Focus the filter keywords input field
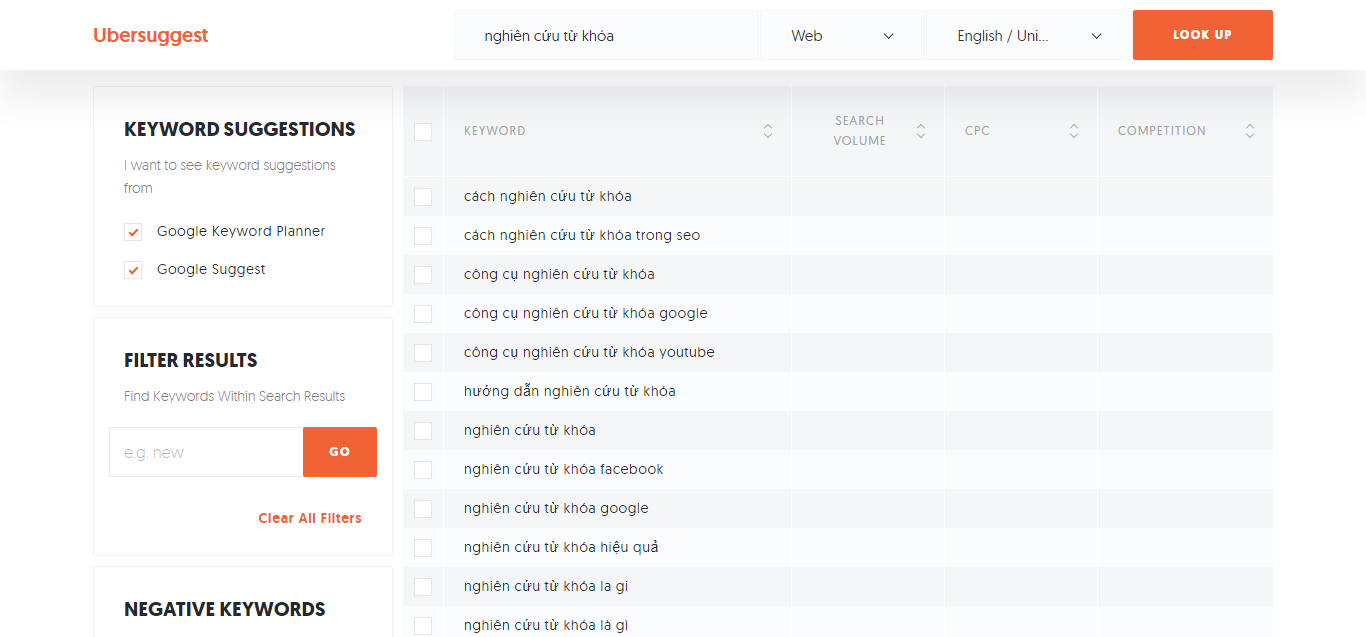Image resolution: width=1366 pixels, height=637 pixels. coord(206,453)
